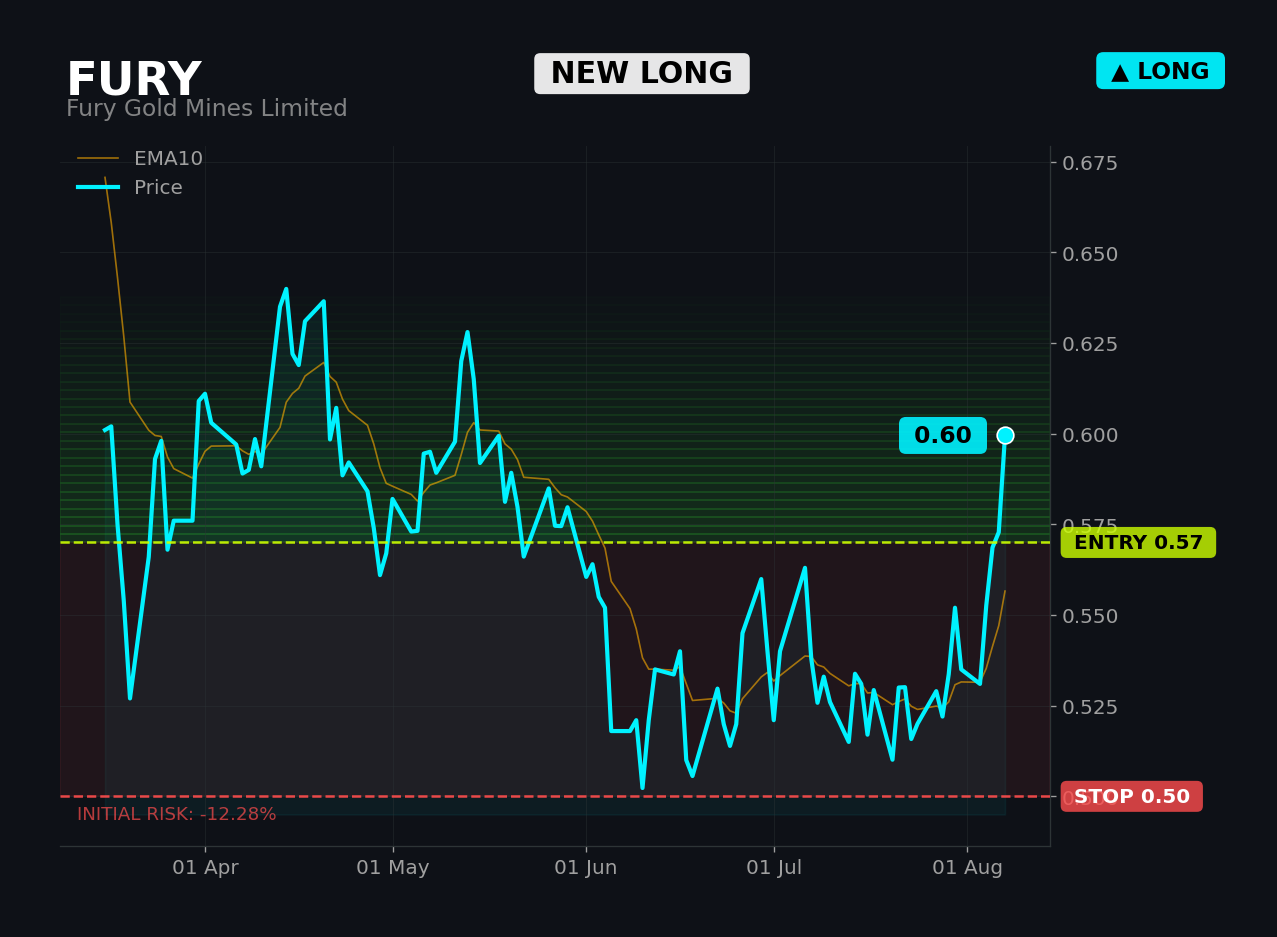Click the ENTRY 0.57 label
Viewport: 1277px width, 937px height.
coord(1138,543)
